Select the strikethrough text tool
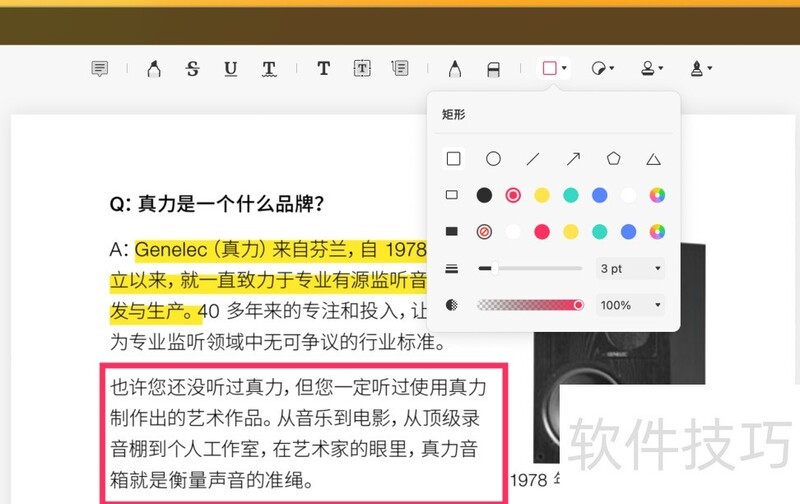 192,68
